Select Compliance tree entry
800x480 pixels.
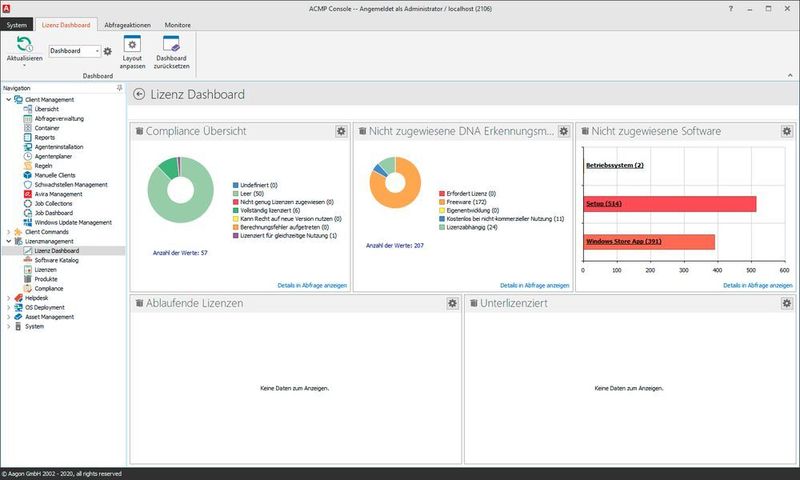click(49, 288)
